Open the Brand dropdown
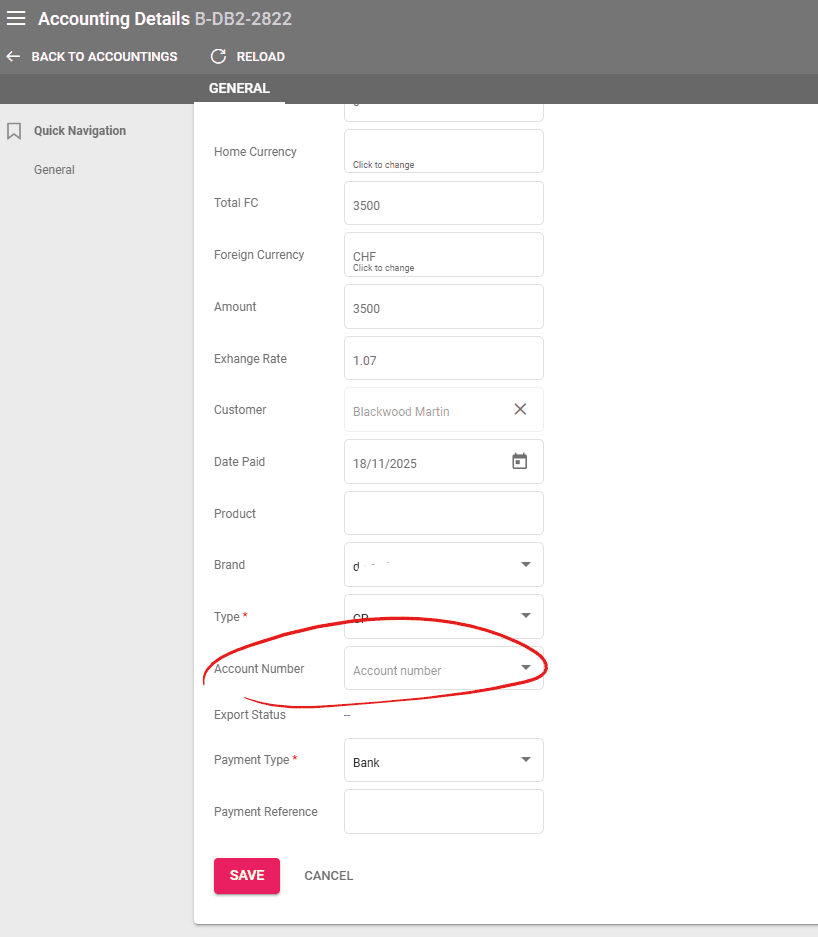The height and width of the screenshot is (937, 818). click(x=525, y=564)
